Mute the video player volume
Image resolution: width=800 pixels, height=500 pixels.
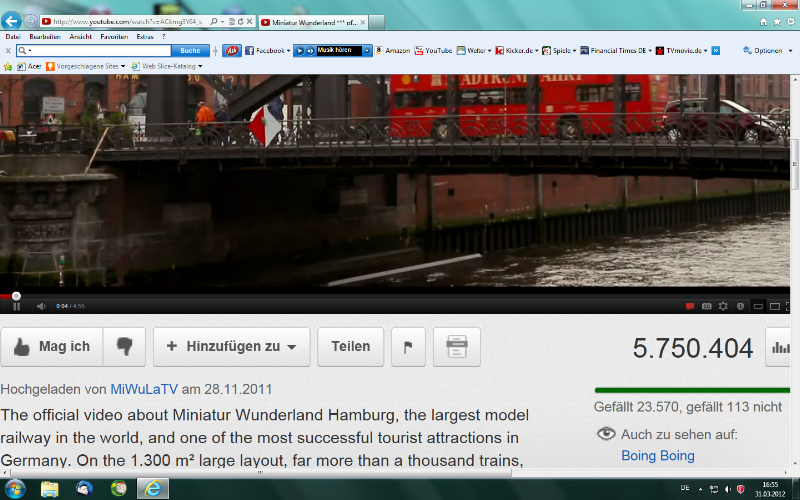41,306
